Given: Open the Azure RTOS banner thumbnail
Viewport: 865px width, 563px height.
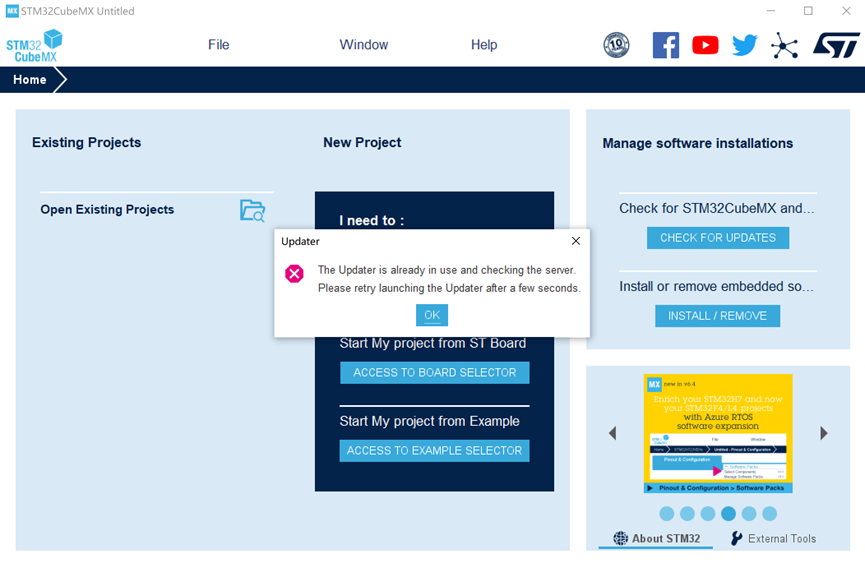Looking at the screenshot, I should (718, 433).
